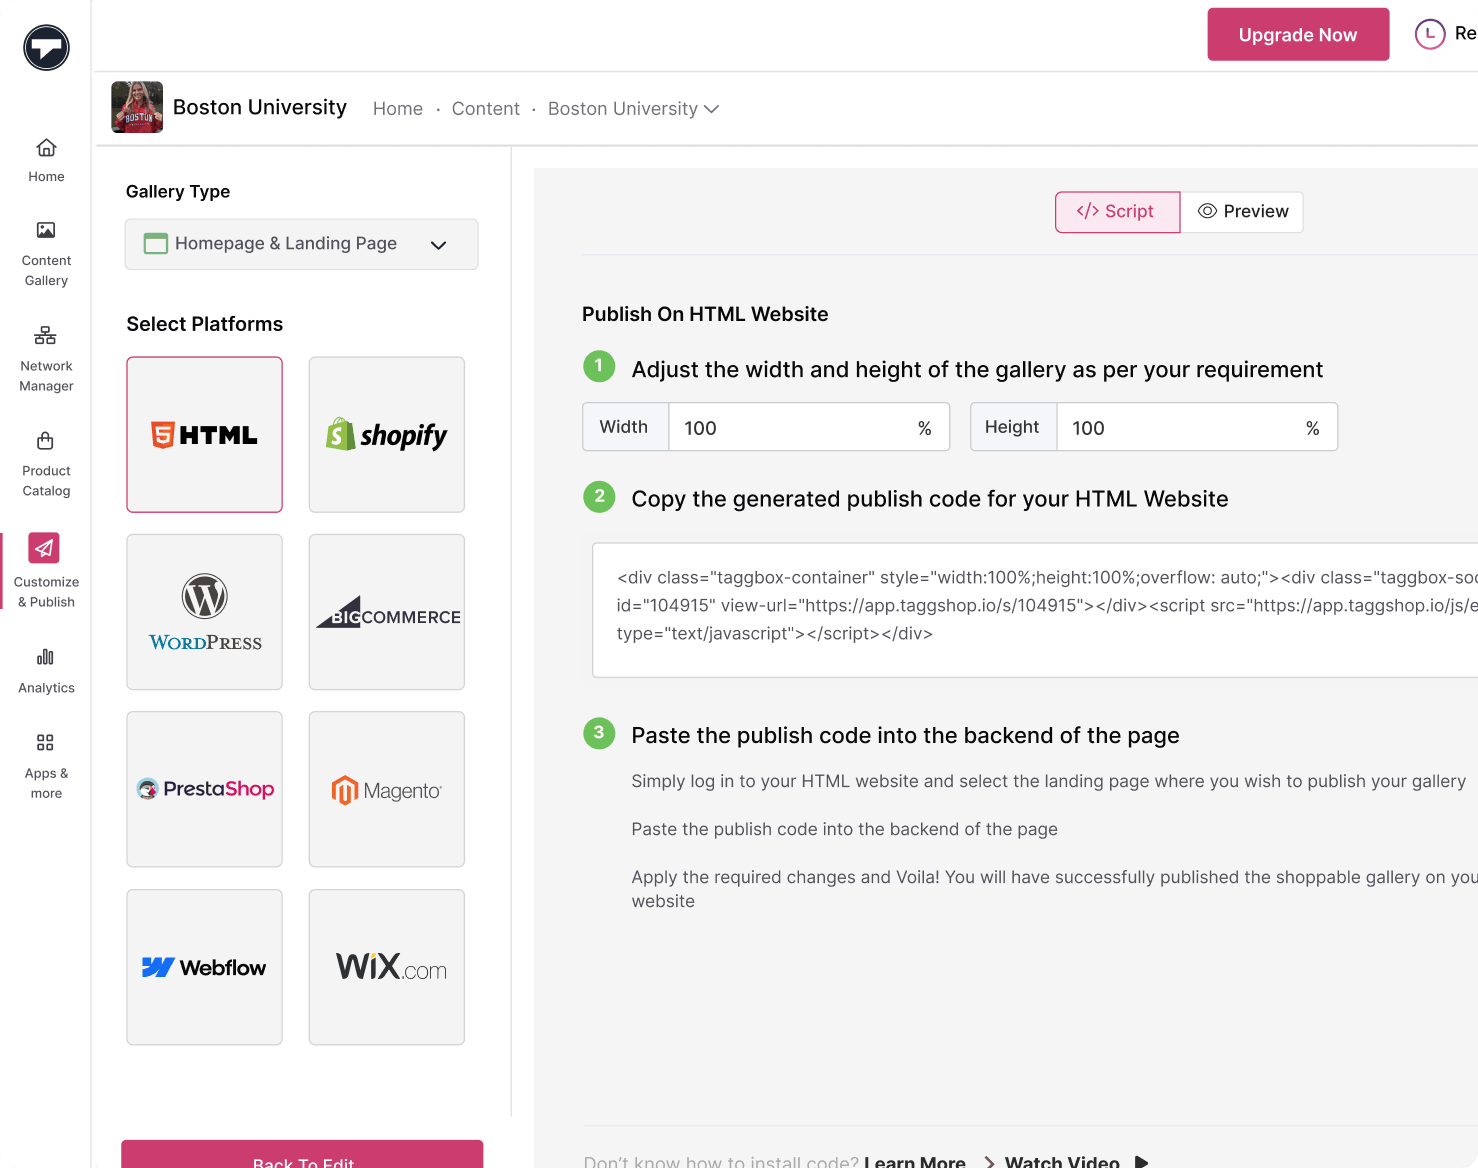Click the 'Publish On HTML Website' heading

pos(705,314)
